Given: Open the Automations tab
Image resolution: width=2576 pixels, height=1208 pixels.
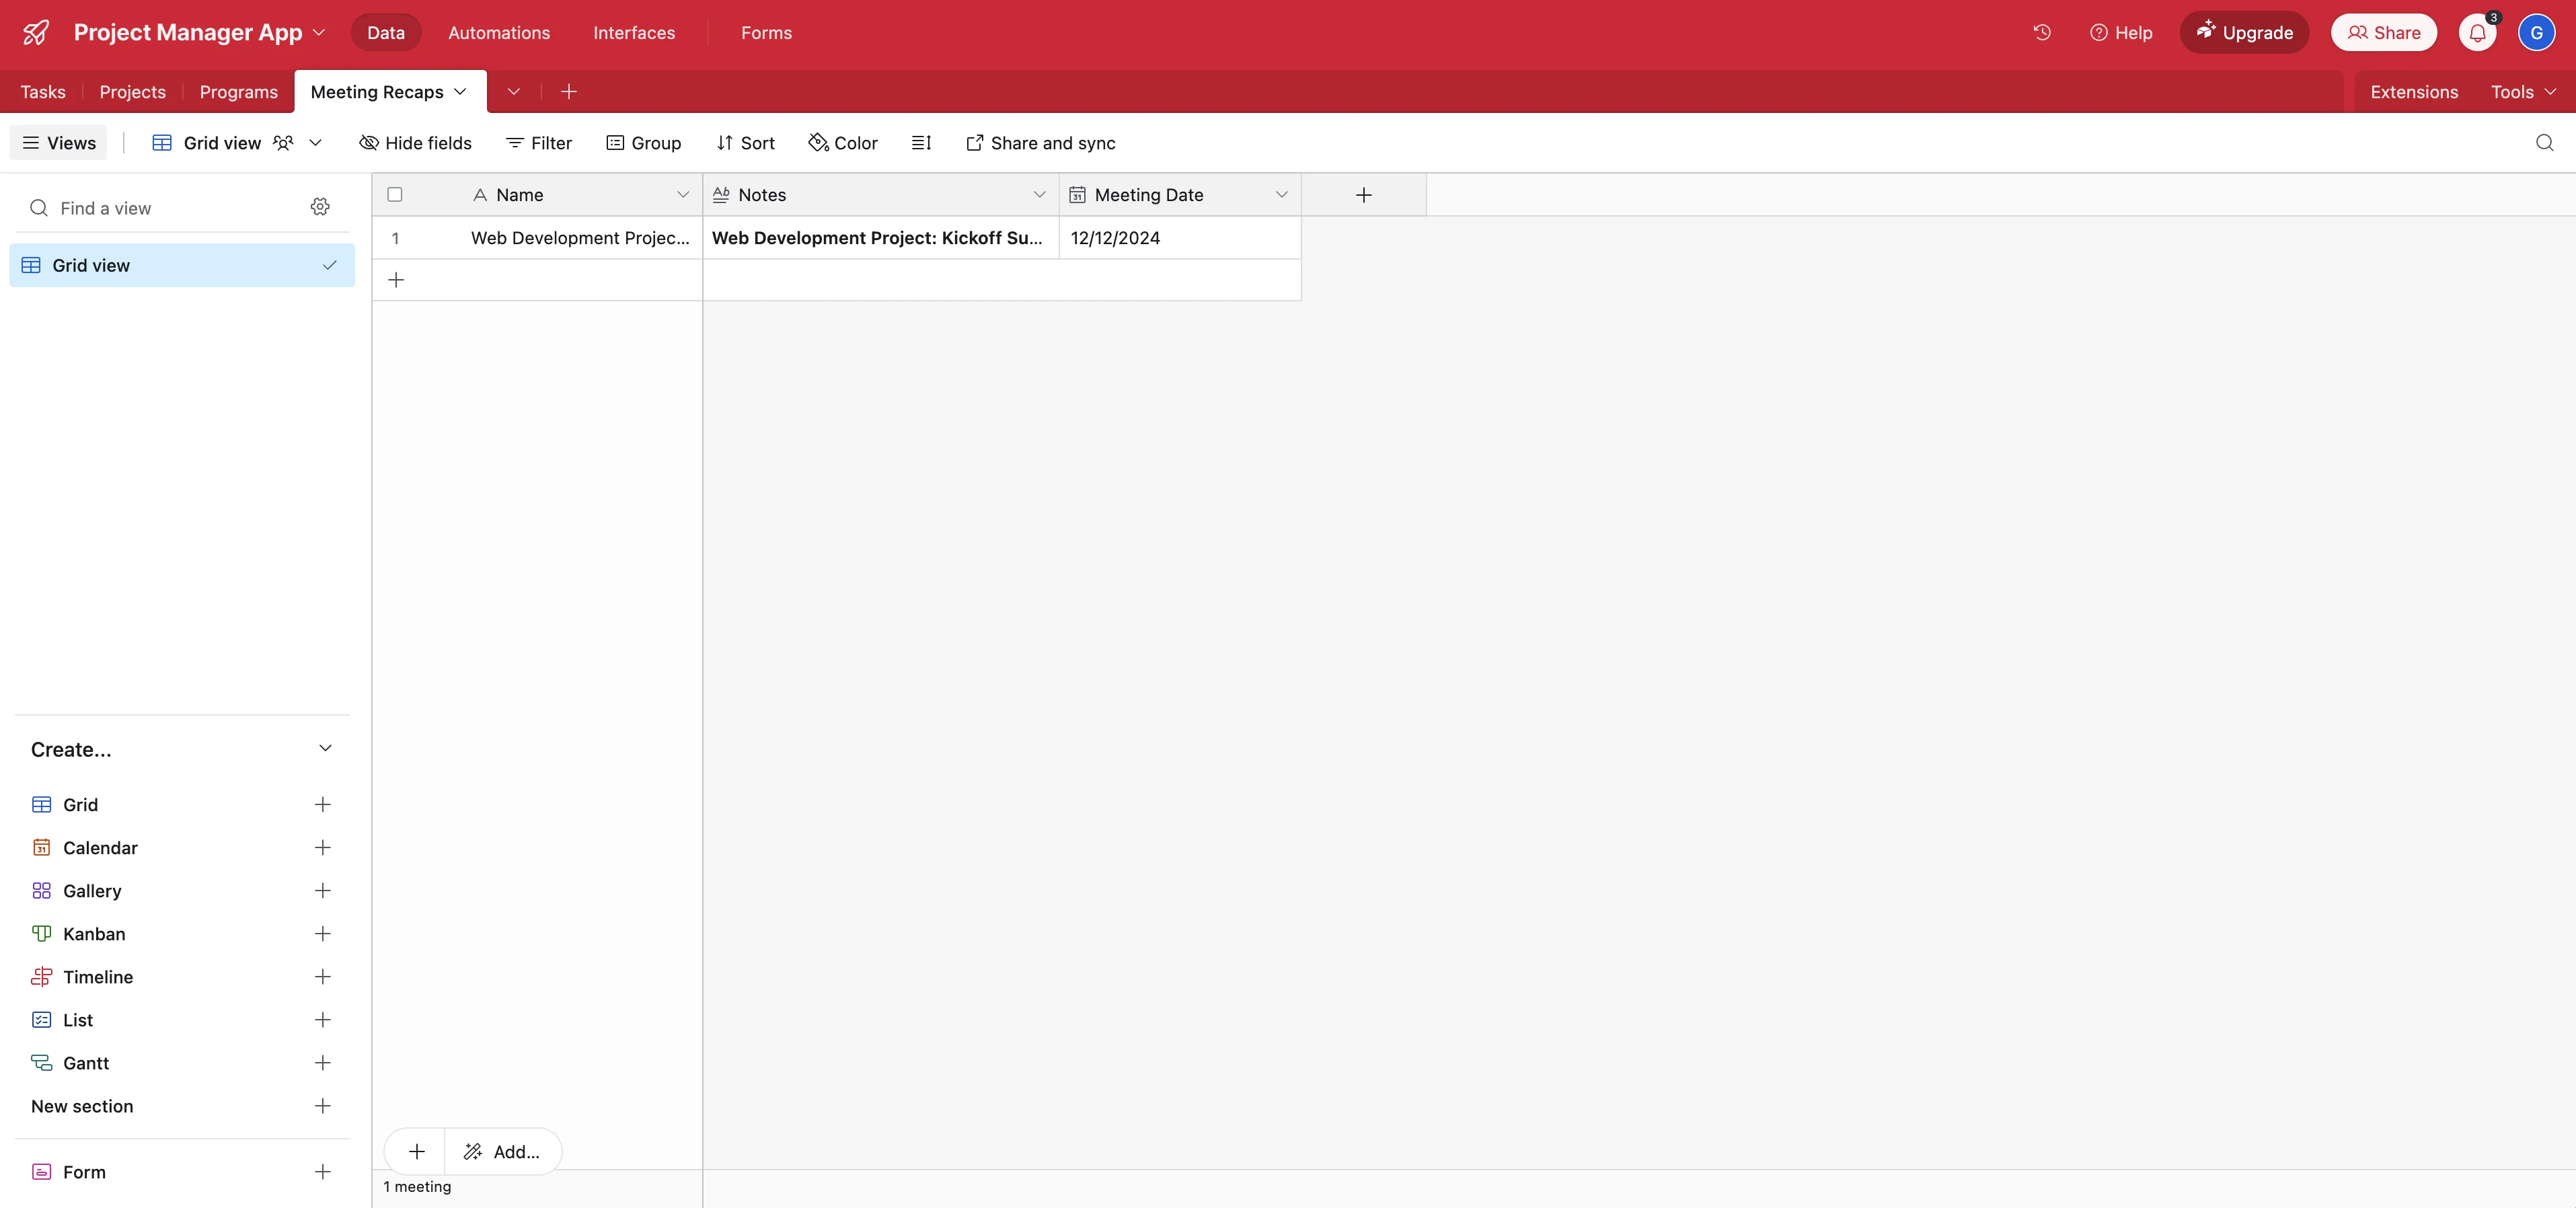Looking at the screenshot, I should pos(498,33).
